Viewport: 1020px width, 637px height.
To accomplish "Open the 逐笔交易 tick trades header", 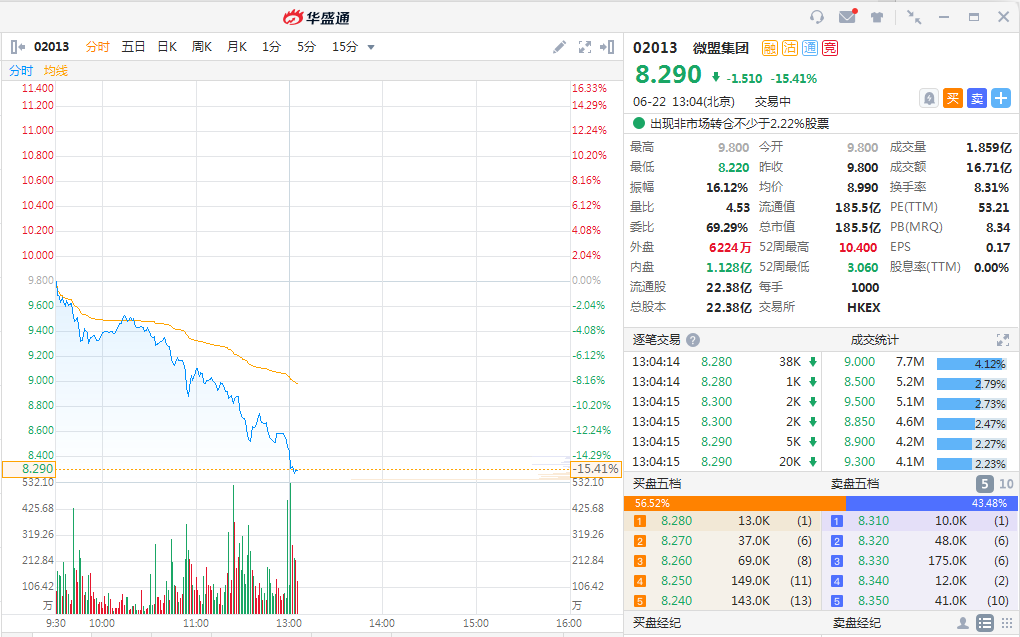I will 656,340.
